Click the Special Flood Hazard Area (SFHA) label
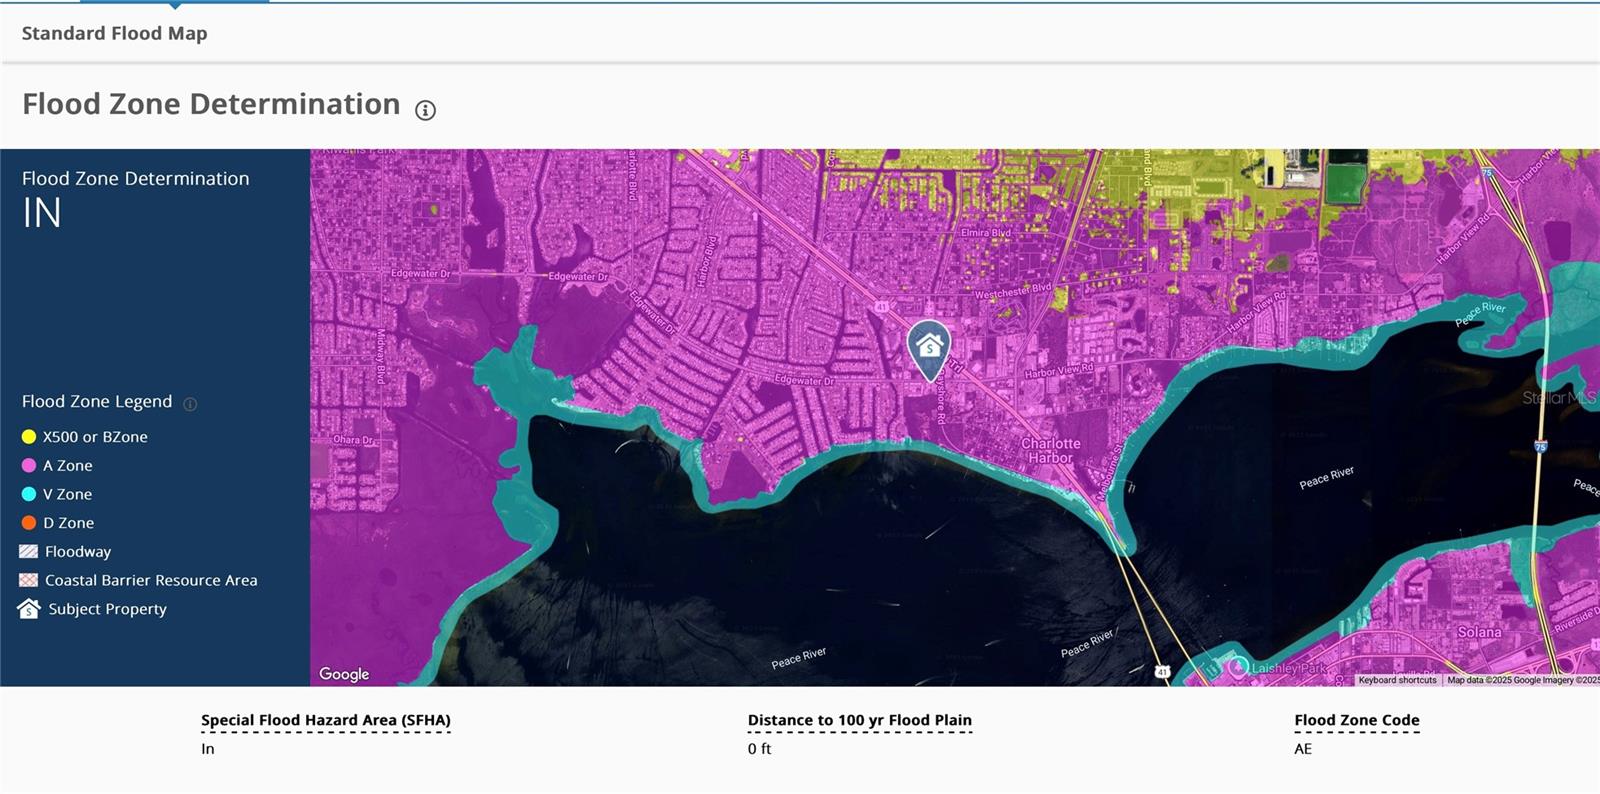Image resolution: width=1600 pixels, height=794 pixels. coord(326,720)
